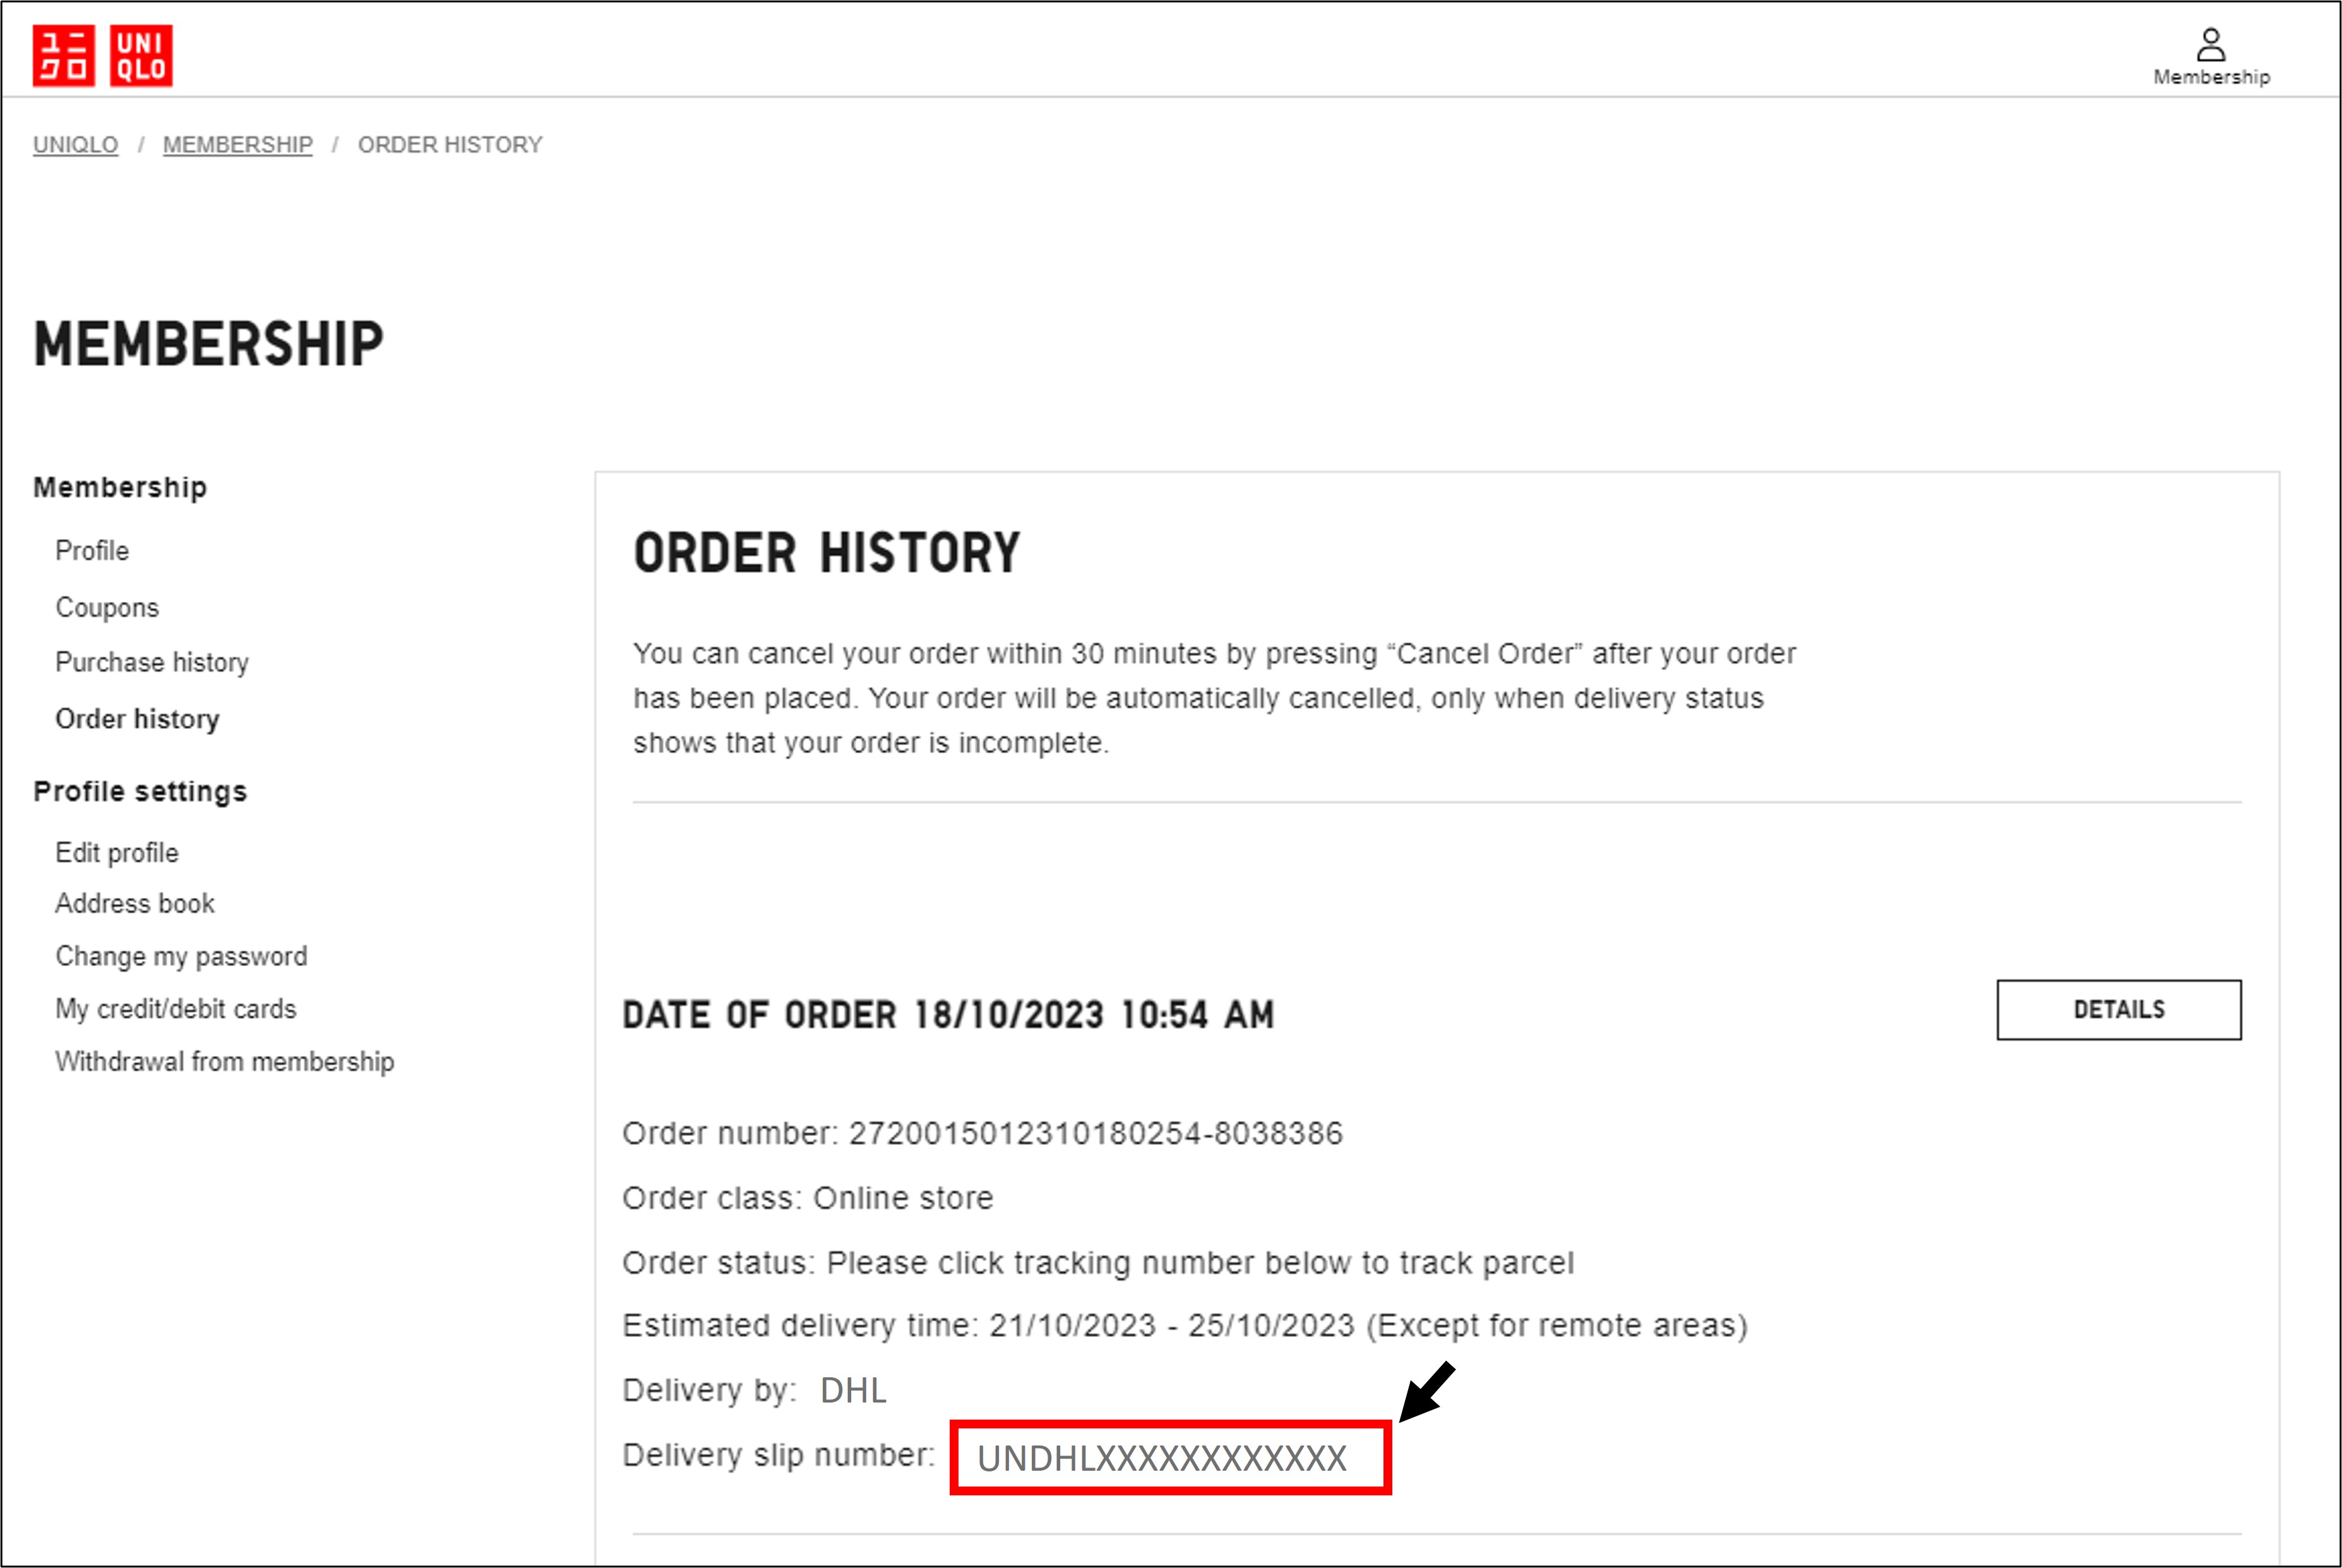Click the UNDHL delivery slip tracking number

tap(1162, 1459)
